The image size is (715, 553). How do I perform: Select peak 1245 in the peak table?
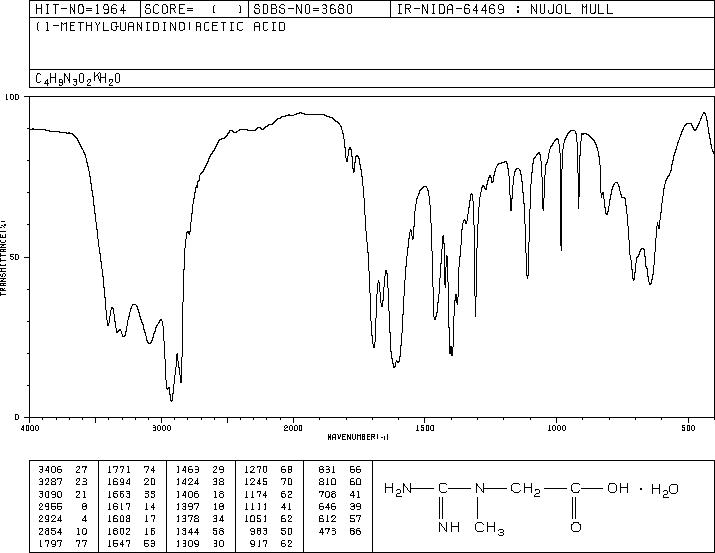(x=256, y=482)
